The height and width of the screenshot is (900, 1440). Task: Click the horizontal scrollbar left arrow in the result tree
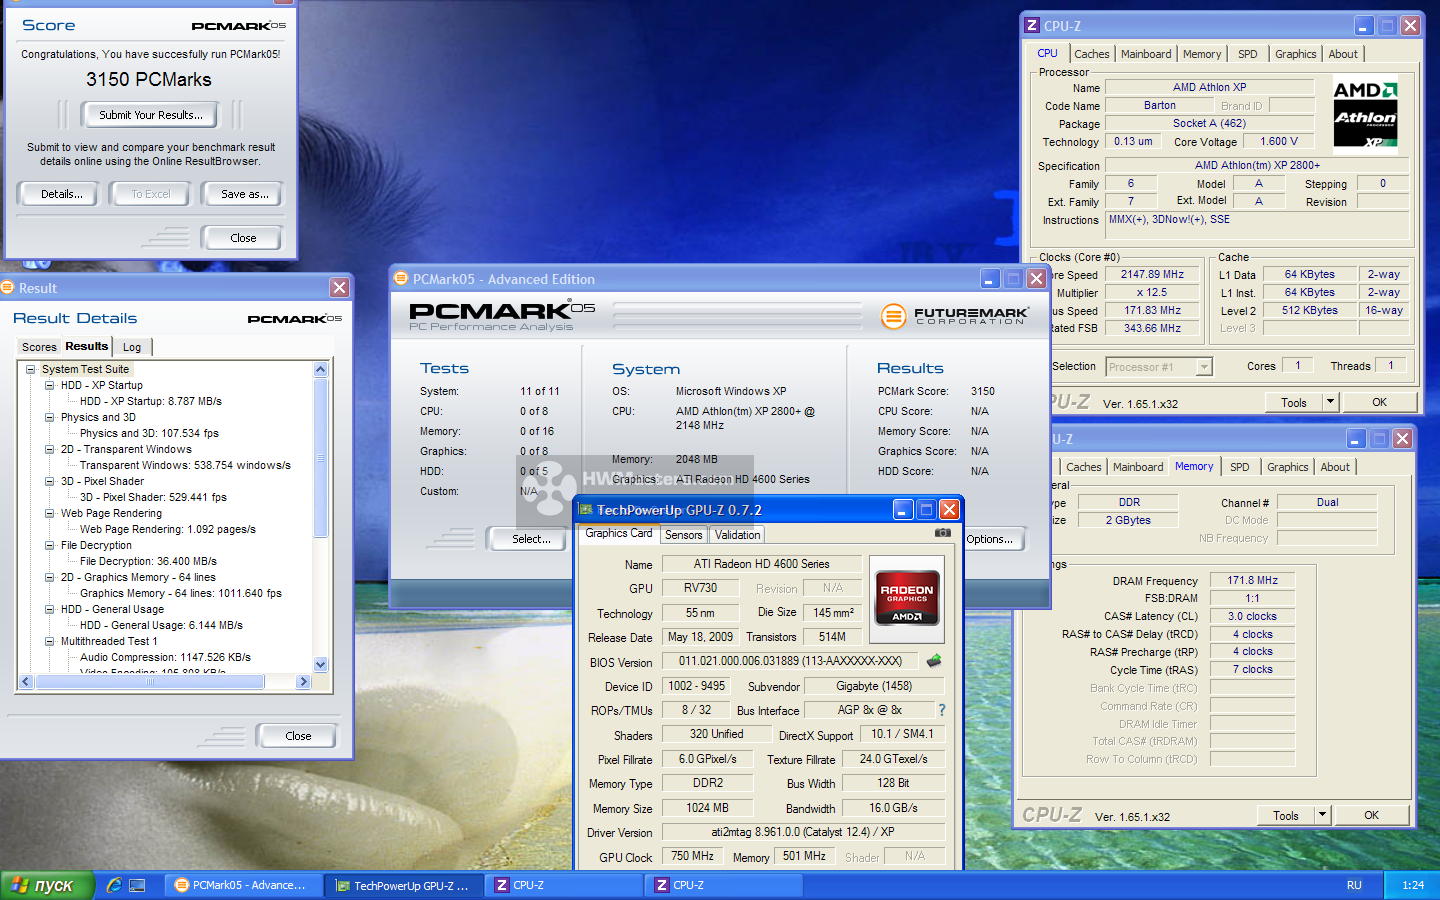25,681
